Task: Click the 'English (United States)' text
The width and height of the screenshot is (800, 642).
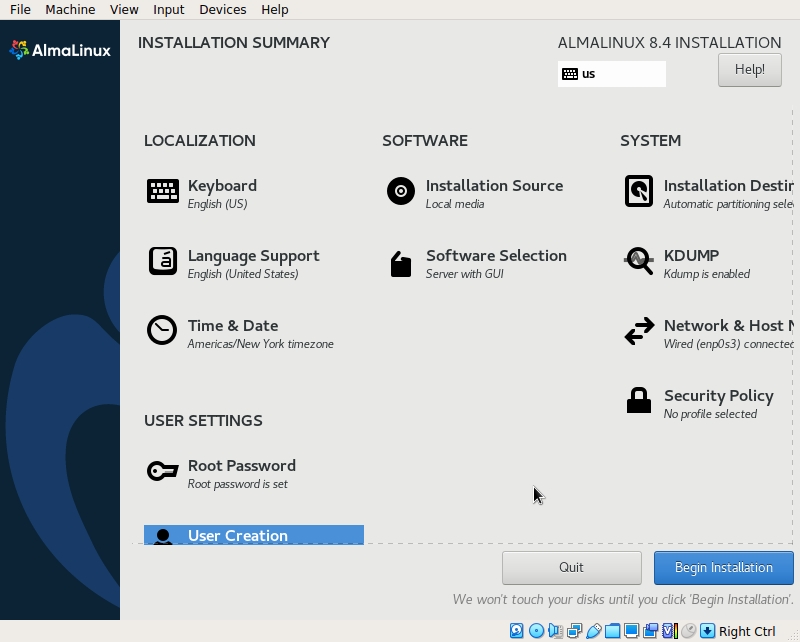Action: click(x=243, y=274)
